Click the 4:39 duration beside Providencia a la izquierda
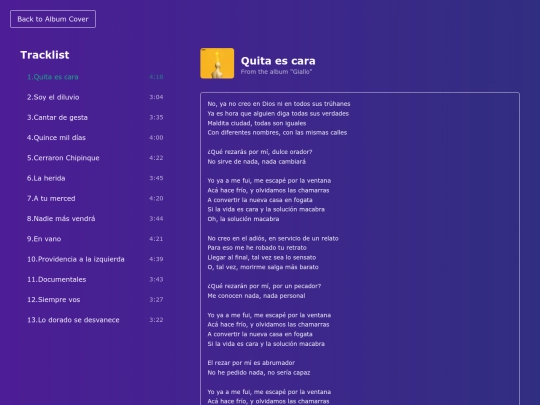The image size is (540, 405). coord(156,259)
